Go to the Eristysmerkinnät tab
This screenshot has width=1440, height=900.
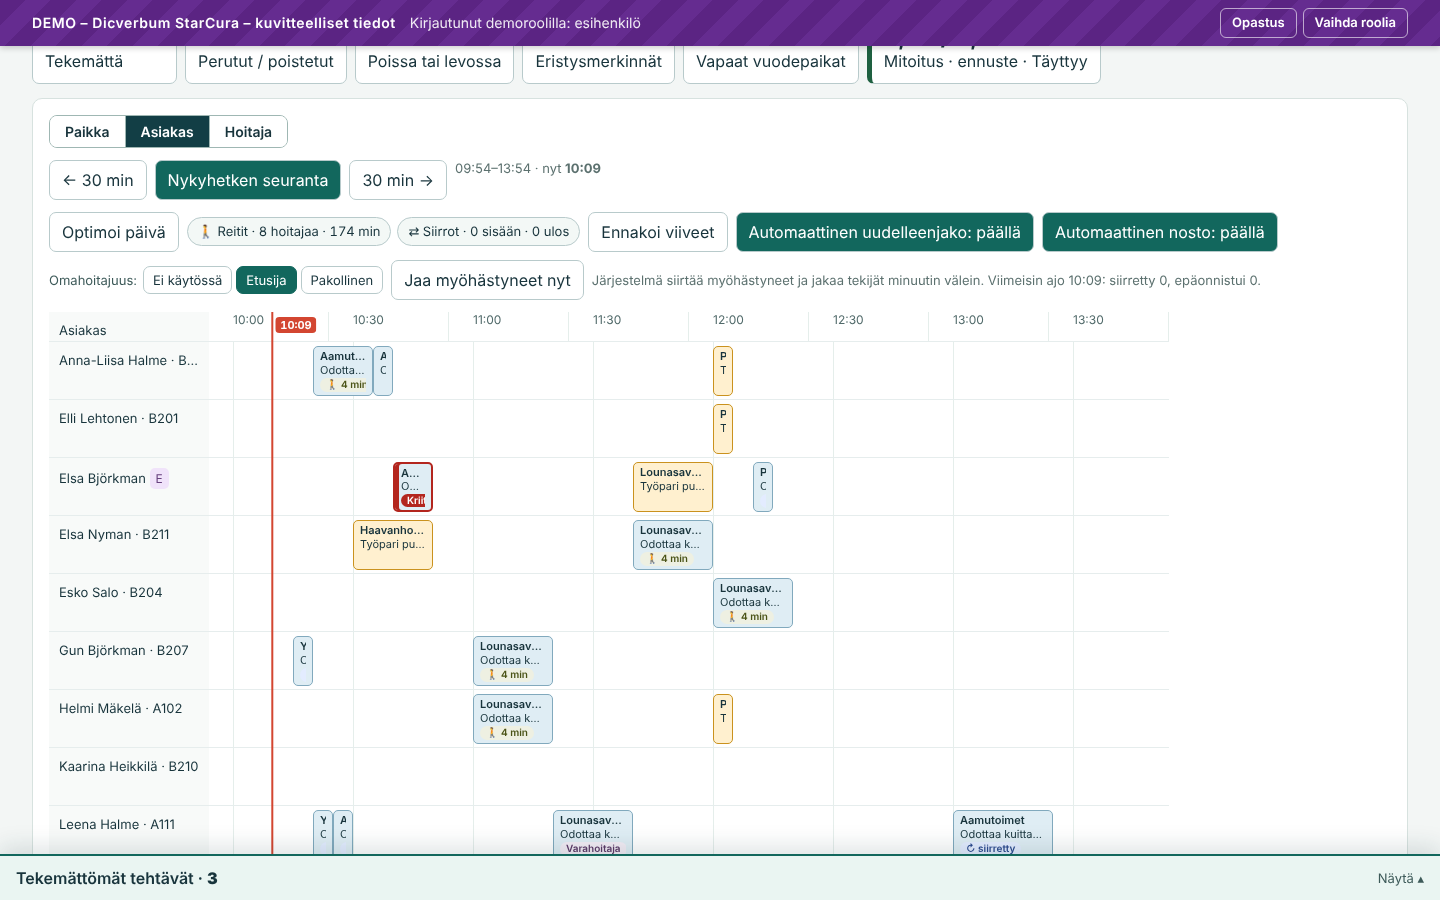[x=598, y=62]
